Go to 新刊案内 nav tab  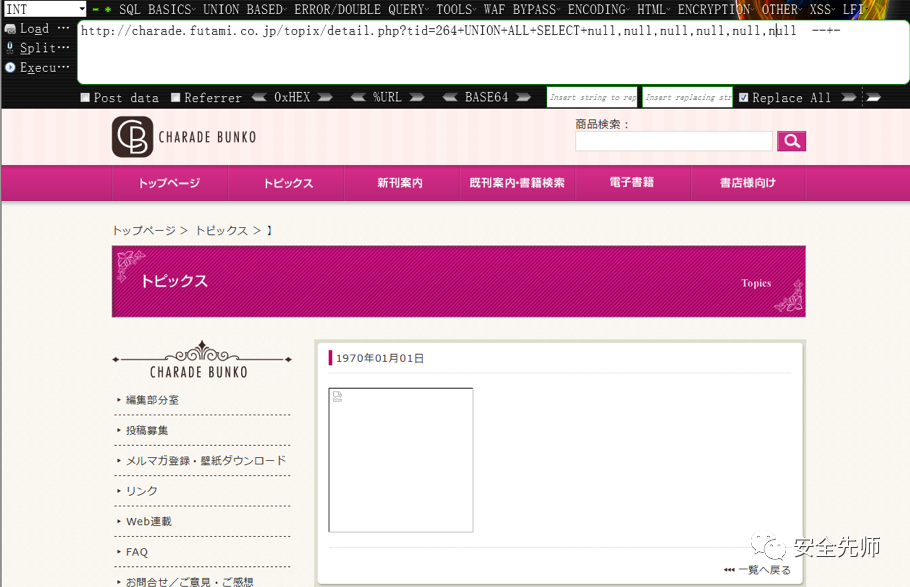pos(400,183)
